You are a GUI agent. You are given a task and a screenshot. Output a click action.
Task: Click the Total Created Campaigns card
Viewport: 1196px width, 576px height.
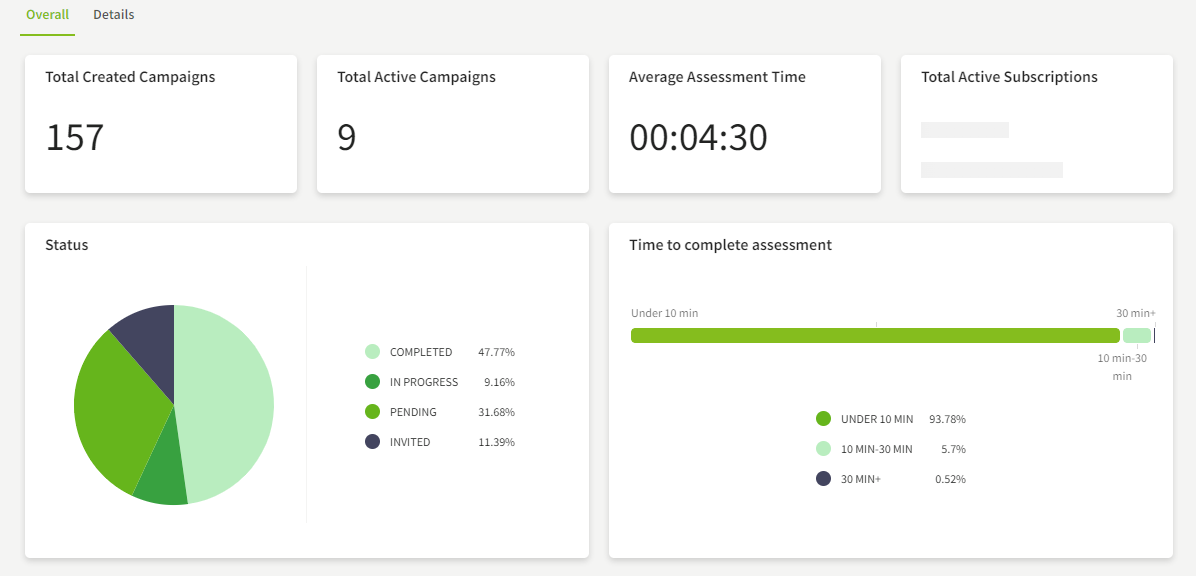pyautogui.click(x=160, y=124)
